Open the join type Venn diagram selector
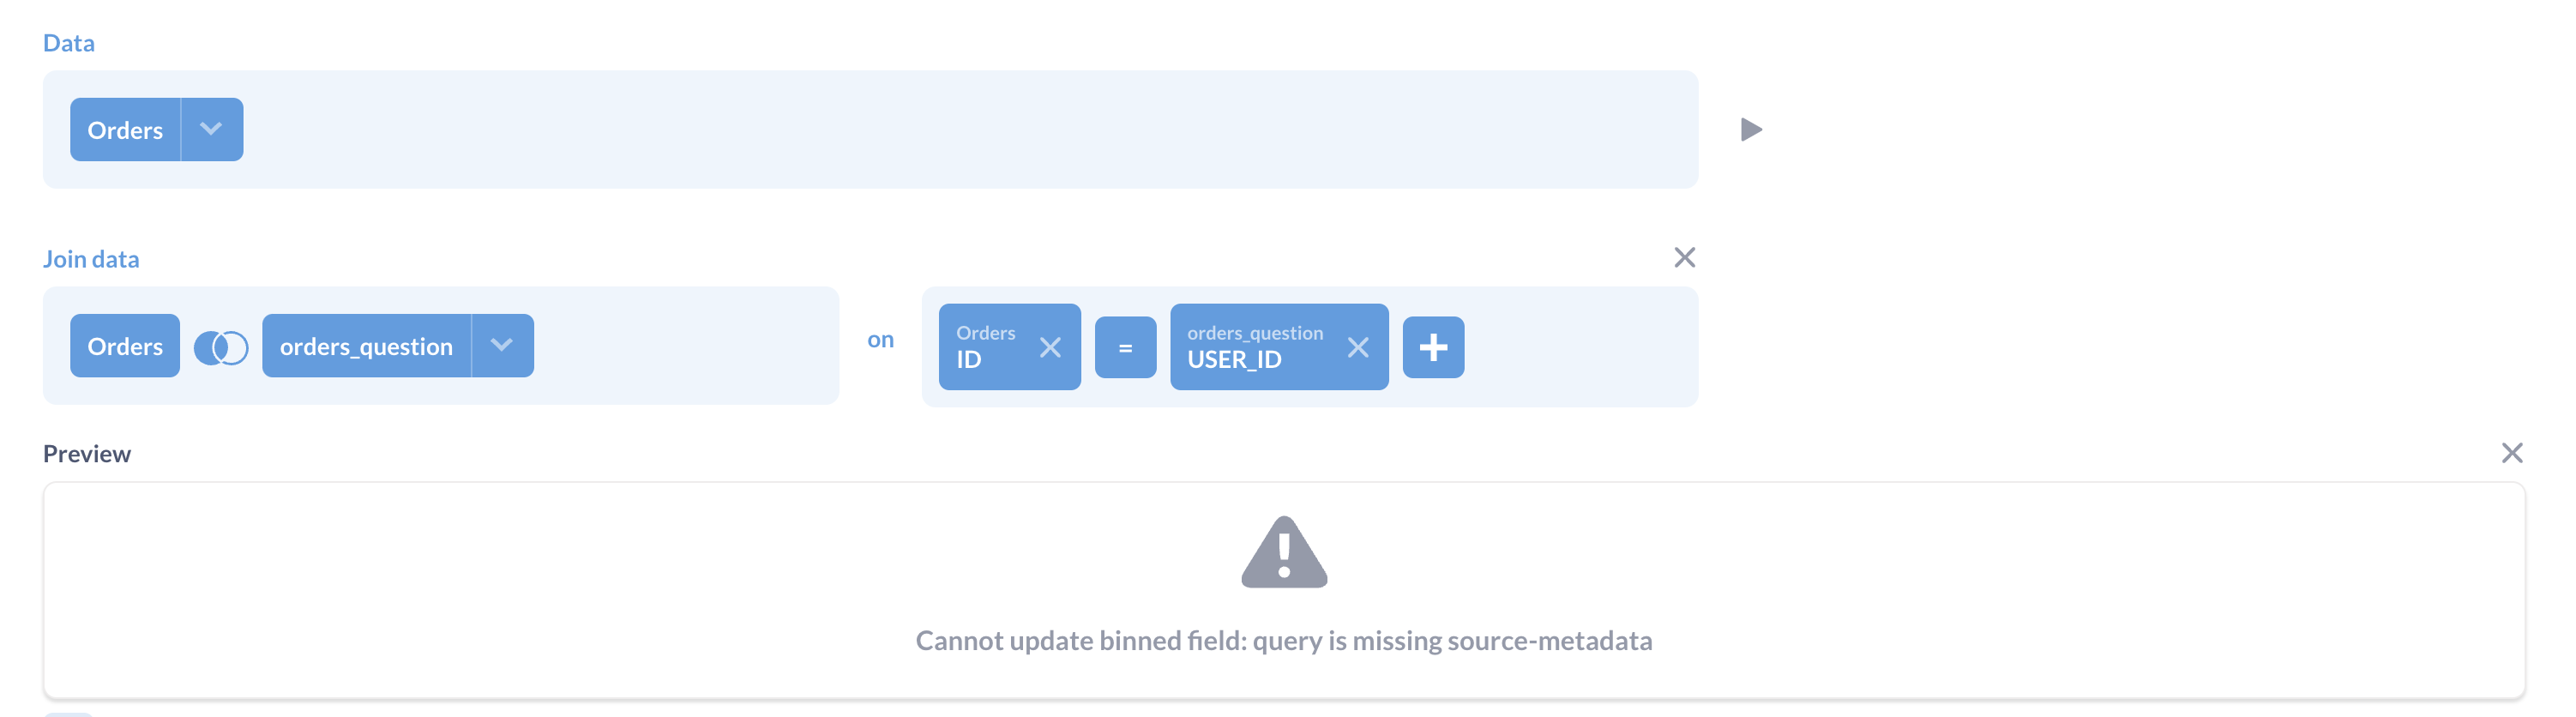Screen dimensions: 2576x717 coord(222,346)
